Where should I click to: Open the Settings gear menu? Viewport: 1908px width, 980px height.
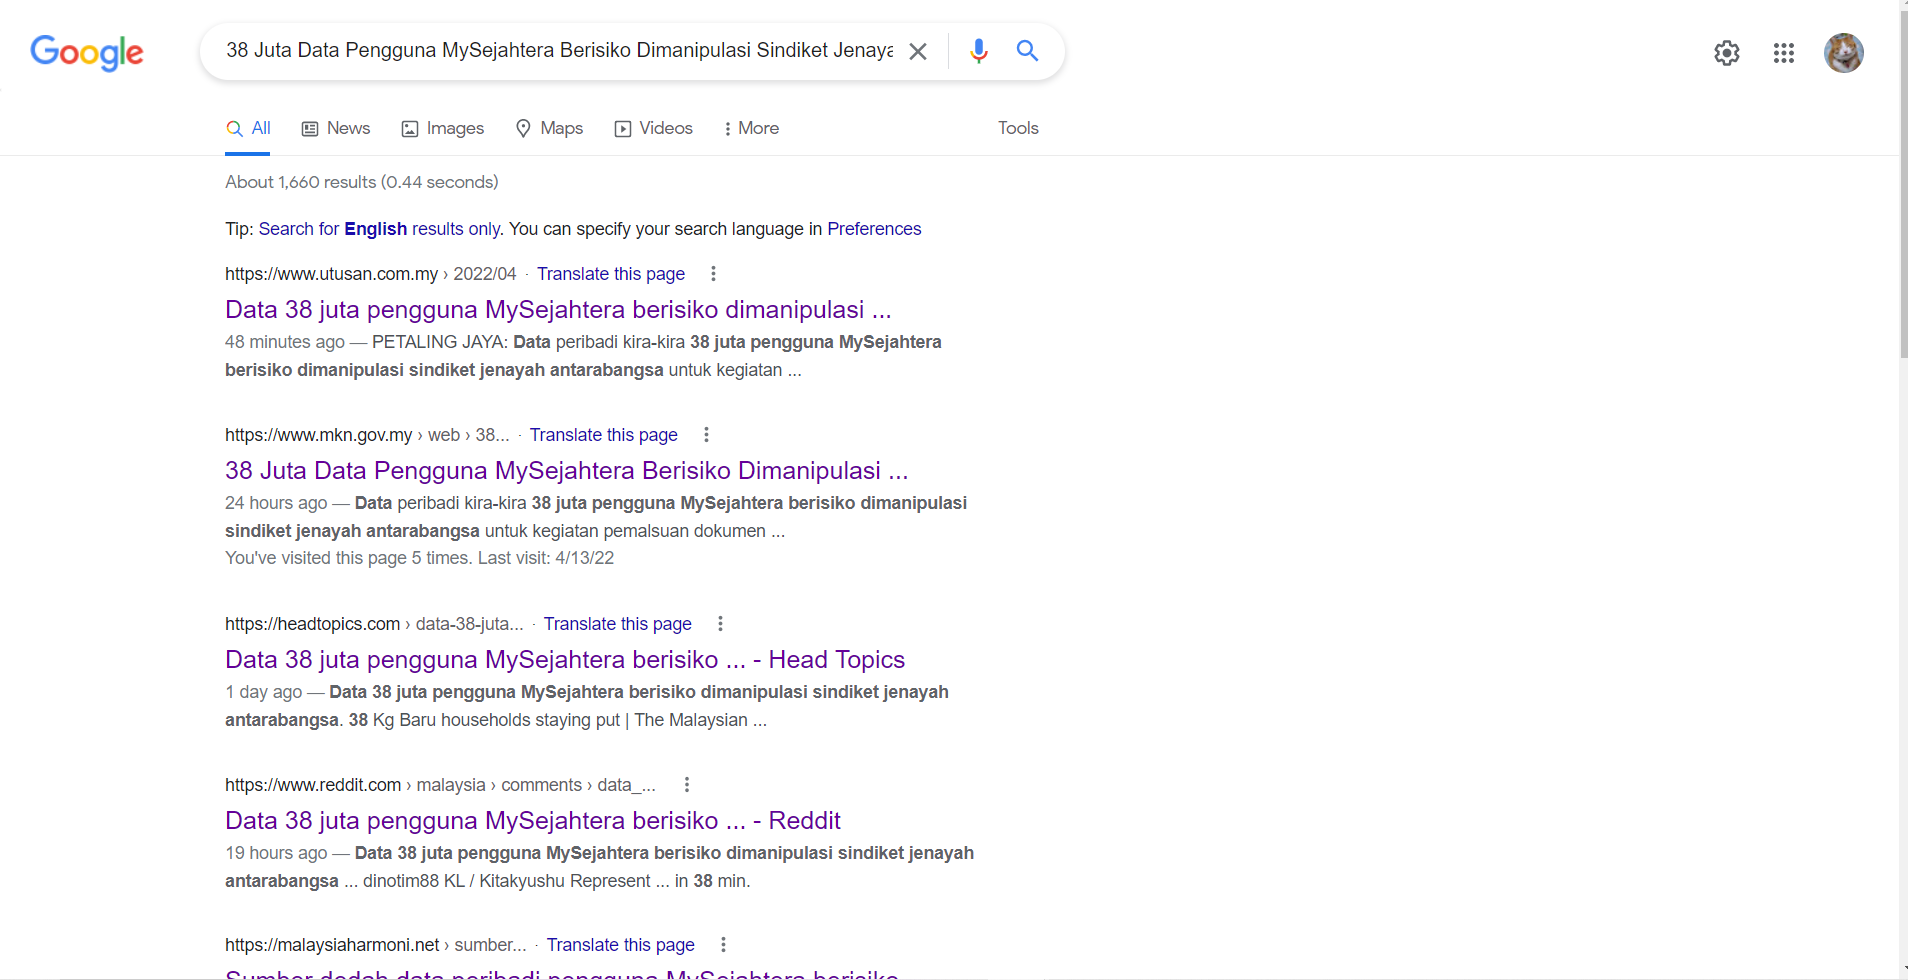[1726, 53]
